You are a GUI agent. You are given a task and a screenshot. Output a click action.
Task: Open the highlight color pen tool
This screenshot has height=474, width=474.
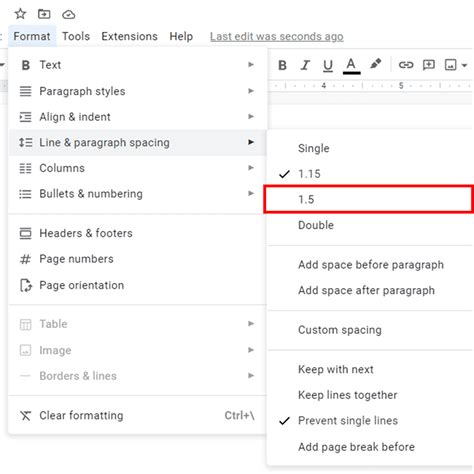(x=376, y=64)
